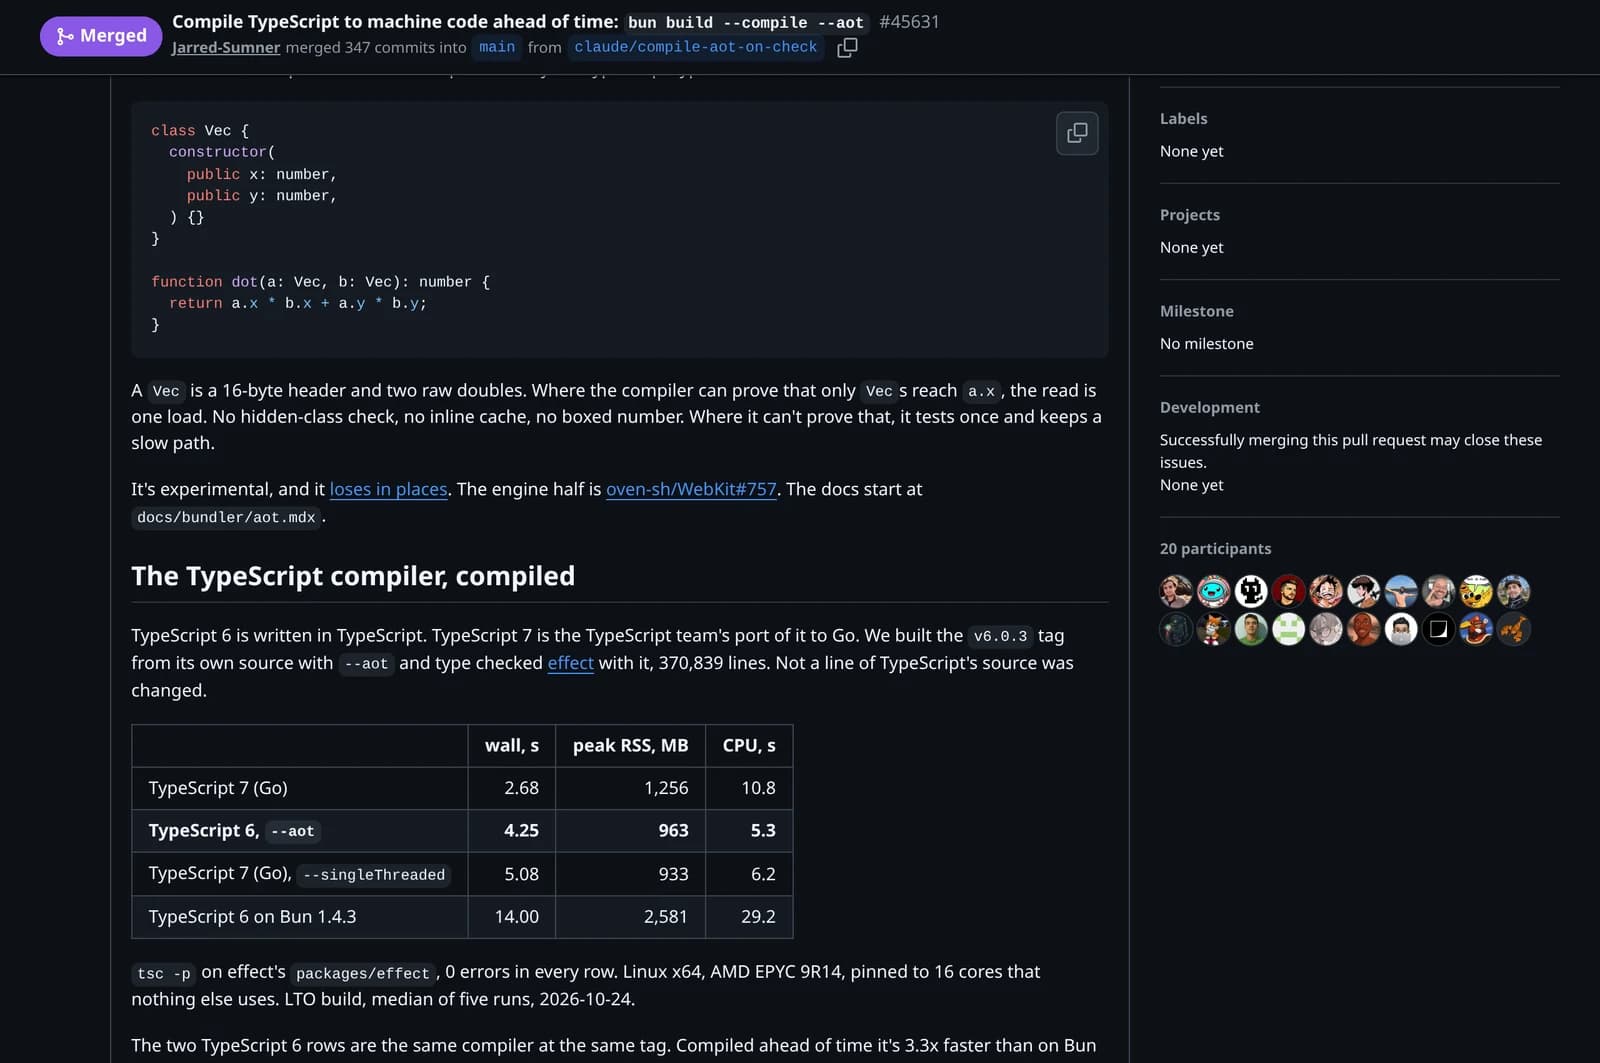
Task: Open the straw-hat anime character avatar
Action: [1326, 591]
